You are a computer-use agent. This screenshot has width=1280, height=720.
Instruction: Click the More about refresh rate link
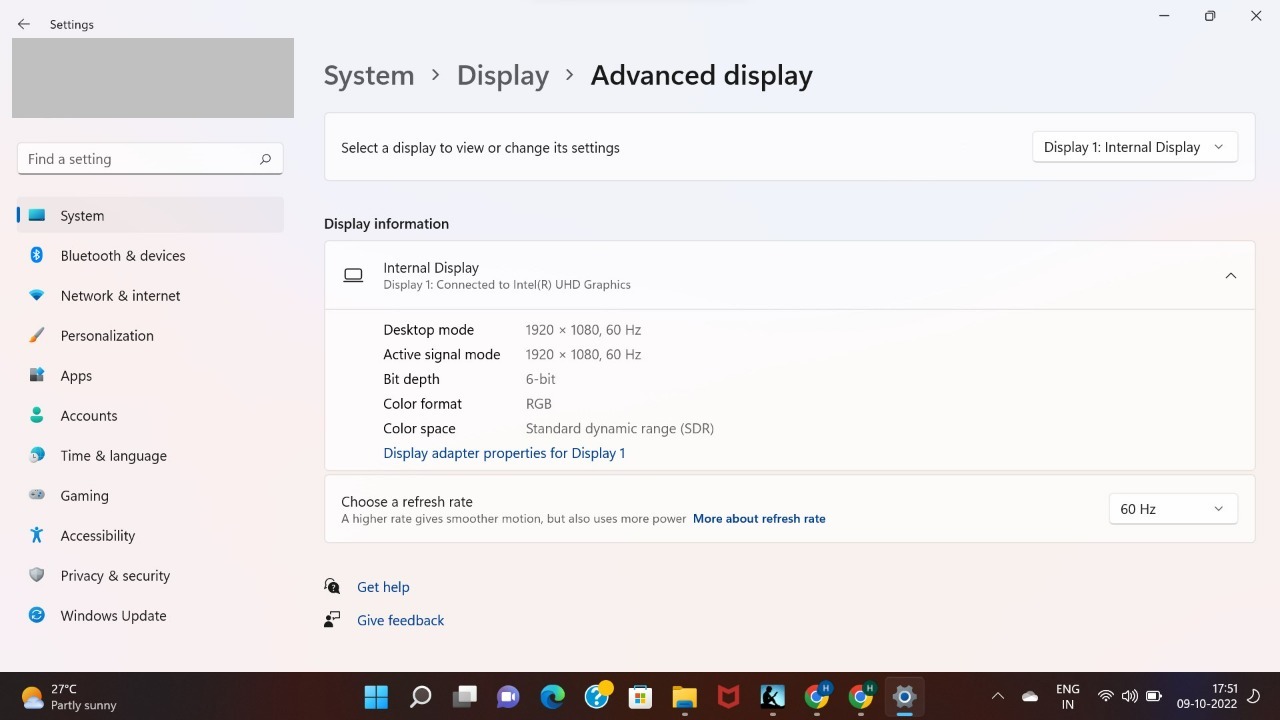[759, 518]
